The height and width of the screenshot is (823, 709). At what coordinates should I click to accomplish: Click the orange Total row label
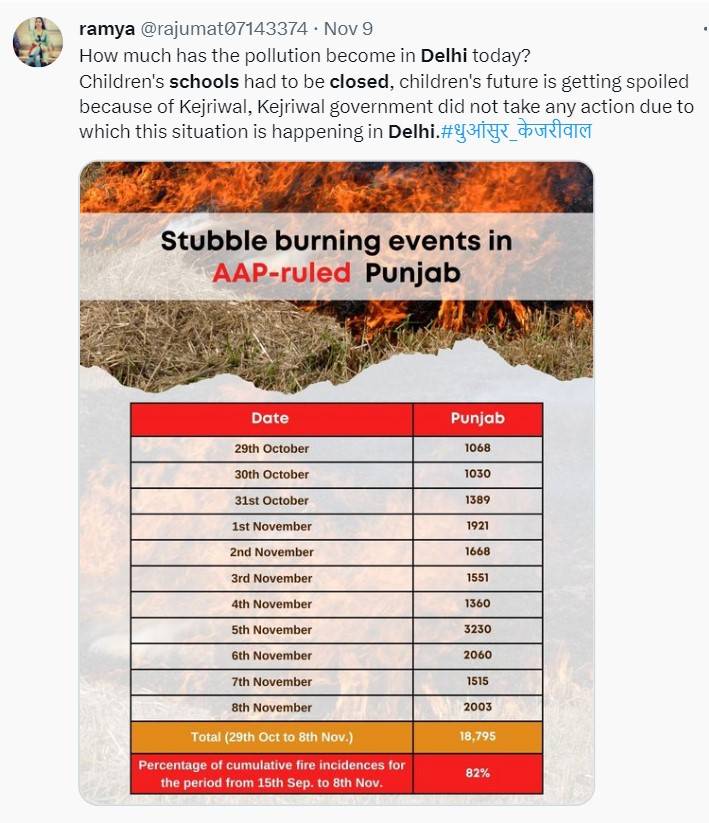[x=271, y=738]
